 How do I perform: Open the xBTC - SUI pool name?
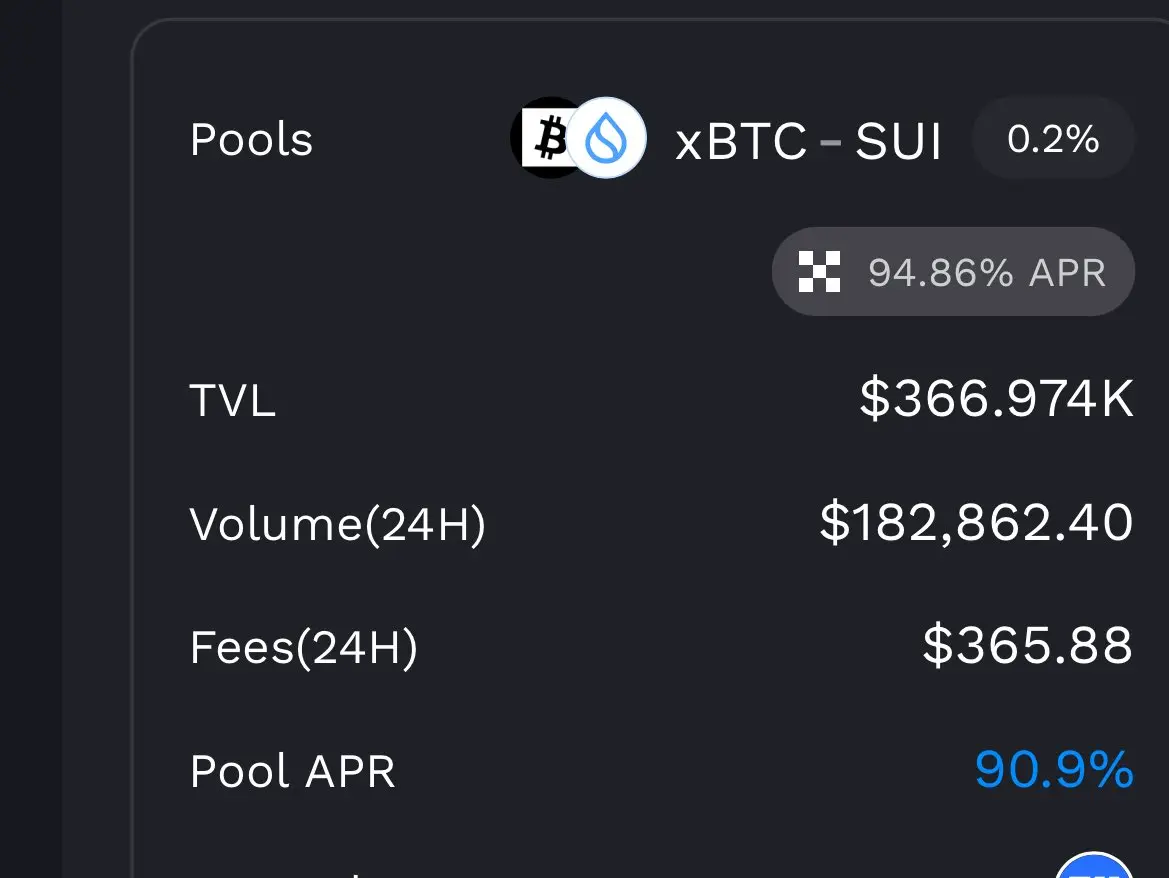pos(808,140)
